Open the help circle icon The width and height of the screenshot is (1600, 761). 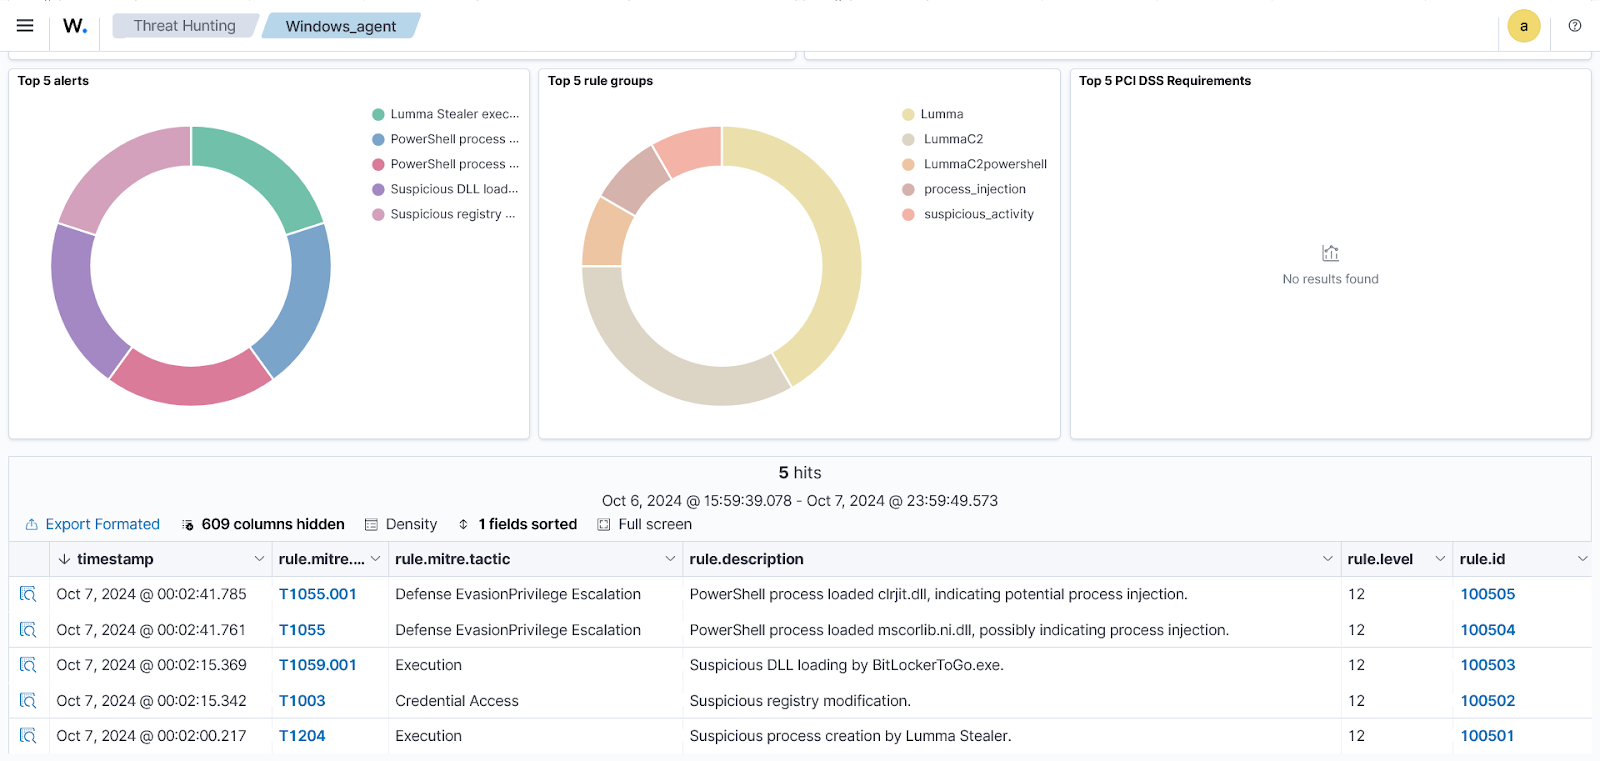point(1575,26)
